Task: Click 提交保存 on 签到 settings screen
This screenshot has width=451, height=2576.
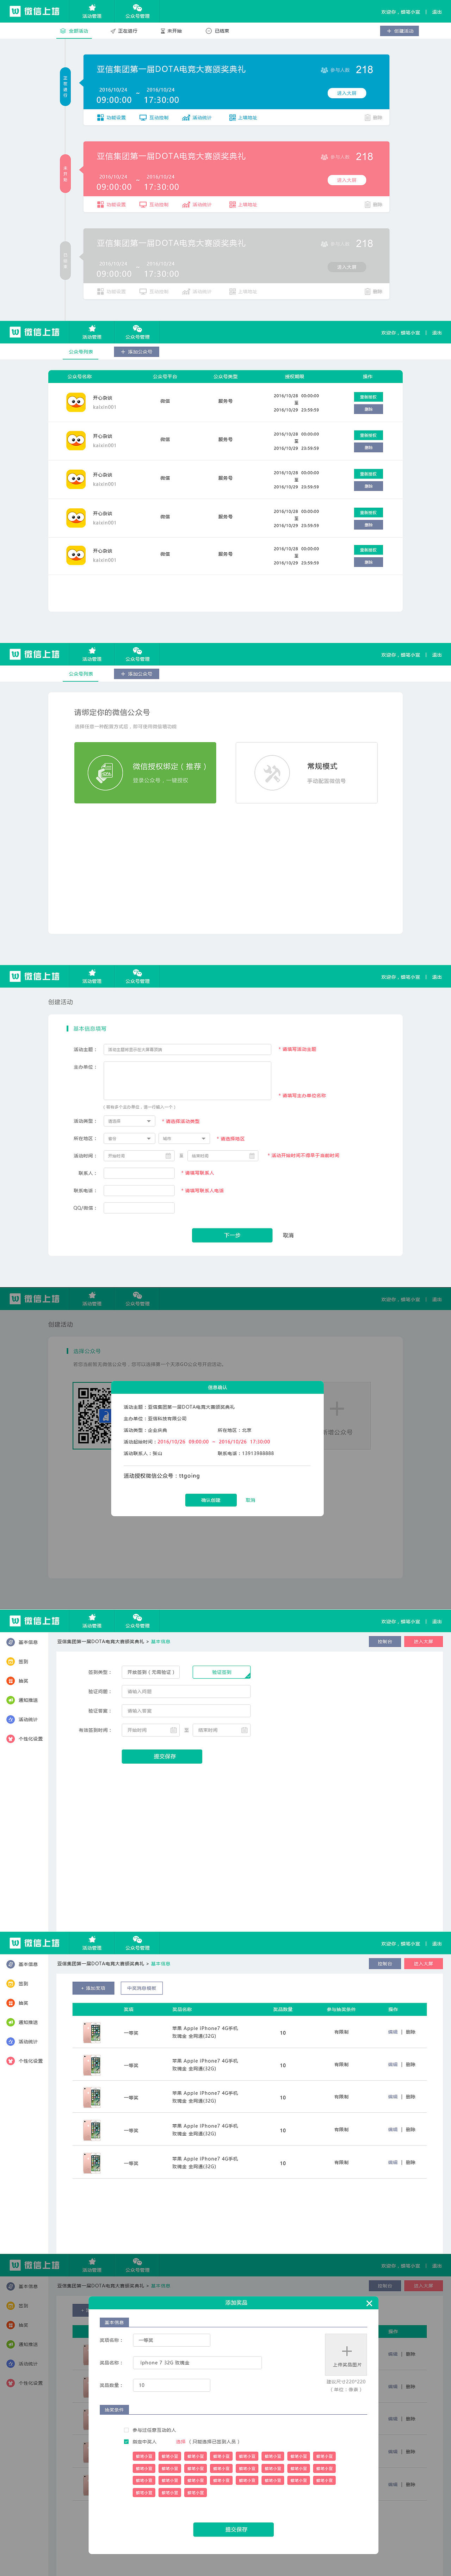Action: pos(162,1756)
